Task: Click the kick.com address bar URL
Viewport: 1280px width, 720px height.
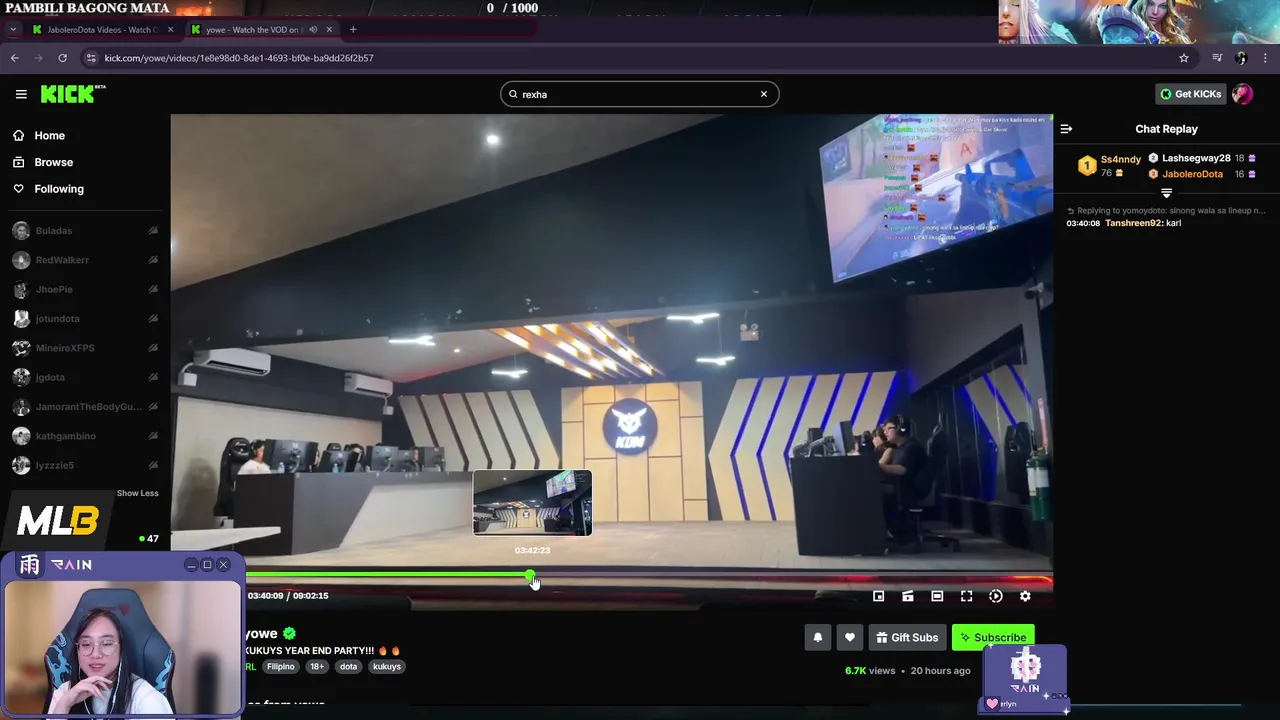Action: [239, 58]
